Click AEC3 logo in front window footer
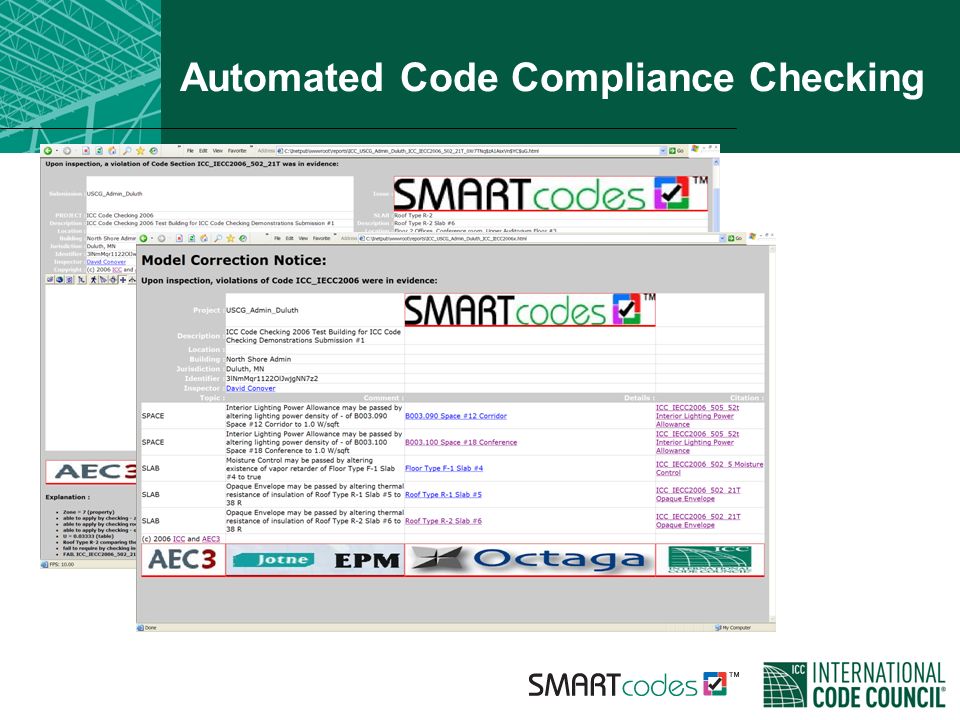This screenshot has height=720, width=960. 182,560
